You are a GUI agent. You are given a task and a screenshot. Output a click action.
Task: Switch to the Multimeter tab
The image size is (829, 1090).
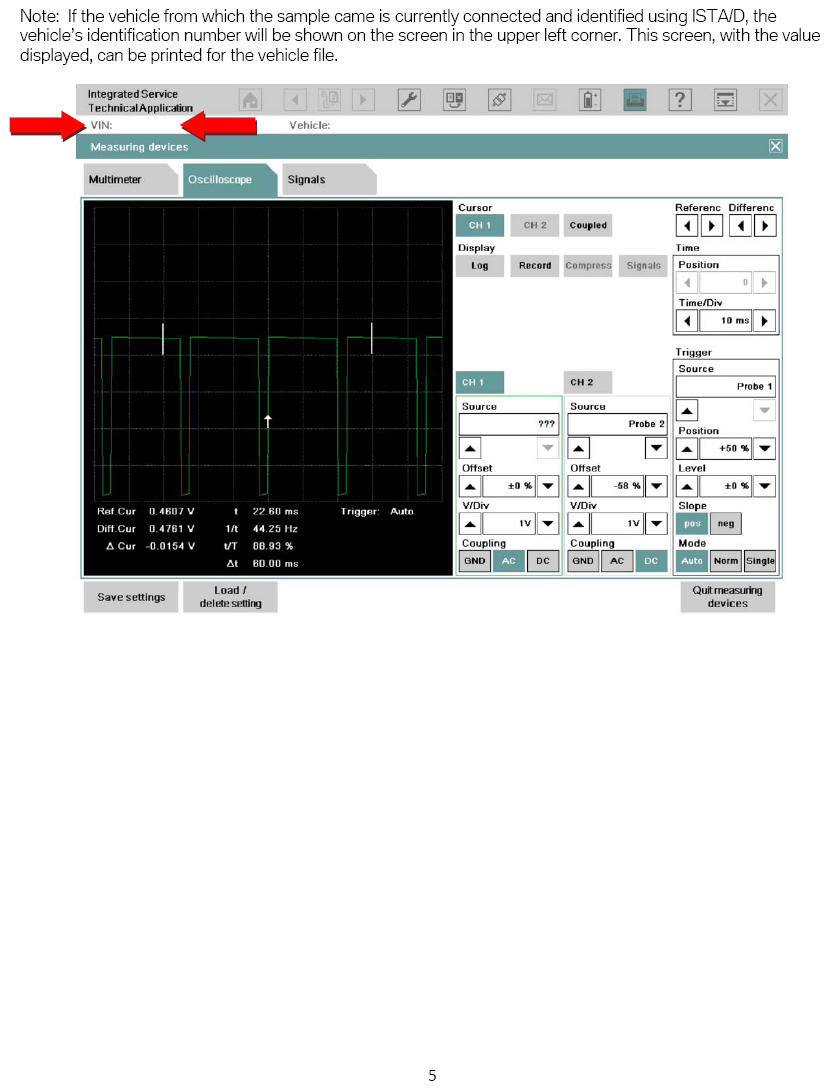coord(129,179)
